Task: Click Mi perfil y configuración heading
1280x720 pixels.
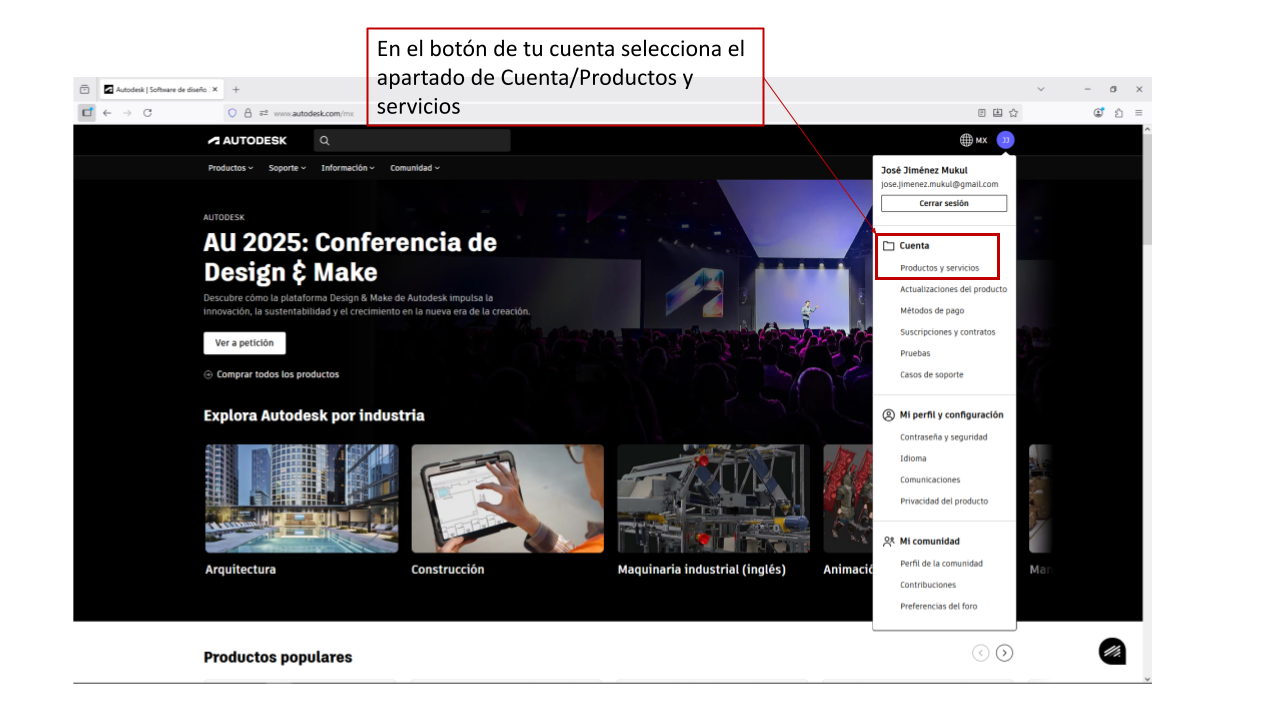Action: [x=951, y=414]
